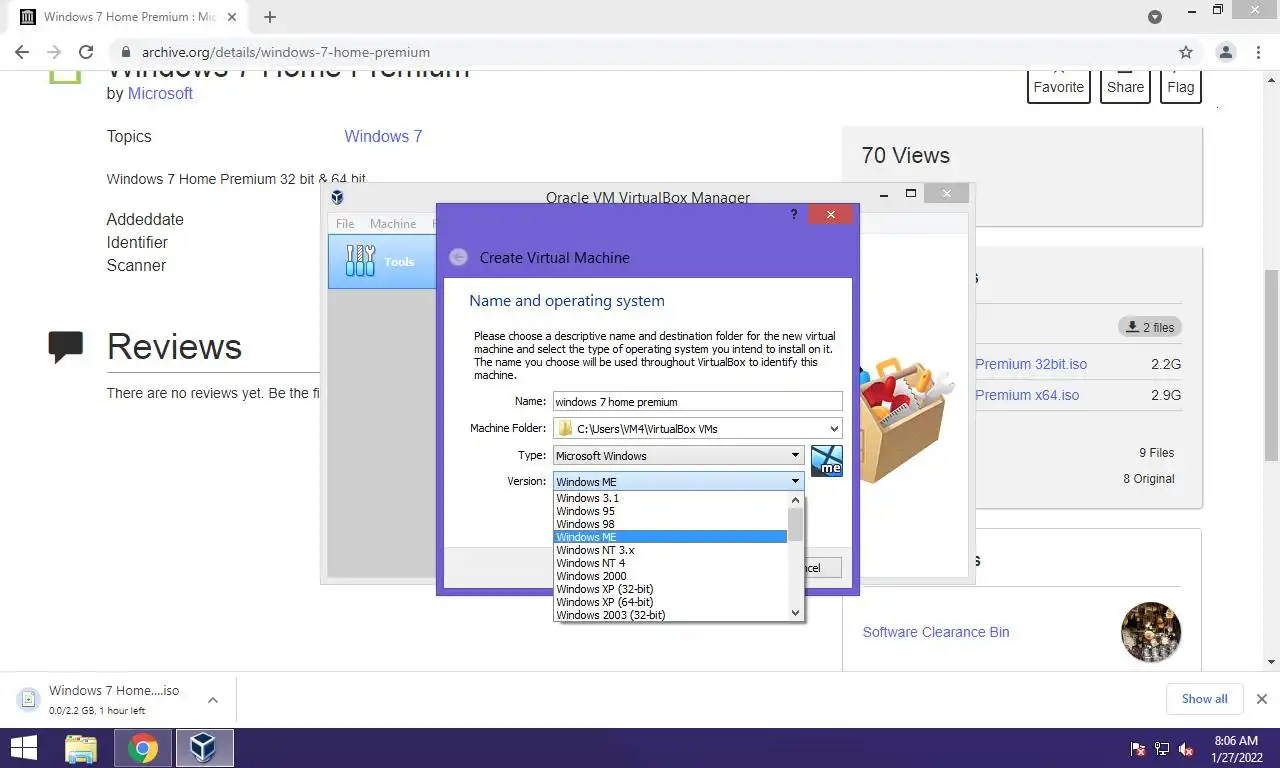This screenshot has width=1280, height=768.
Task: Reload the archive.org page
Action: [x=86, y=52]
